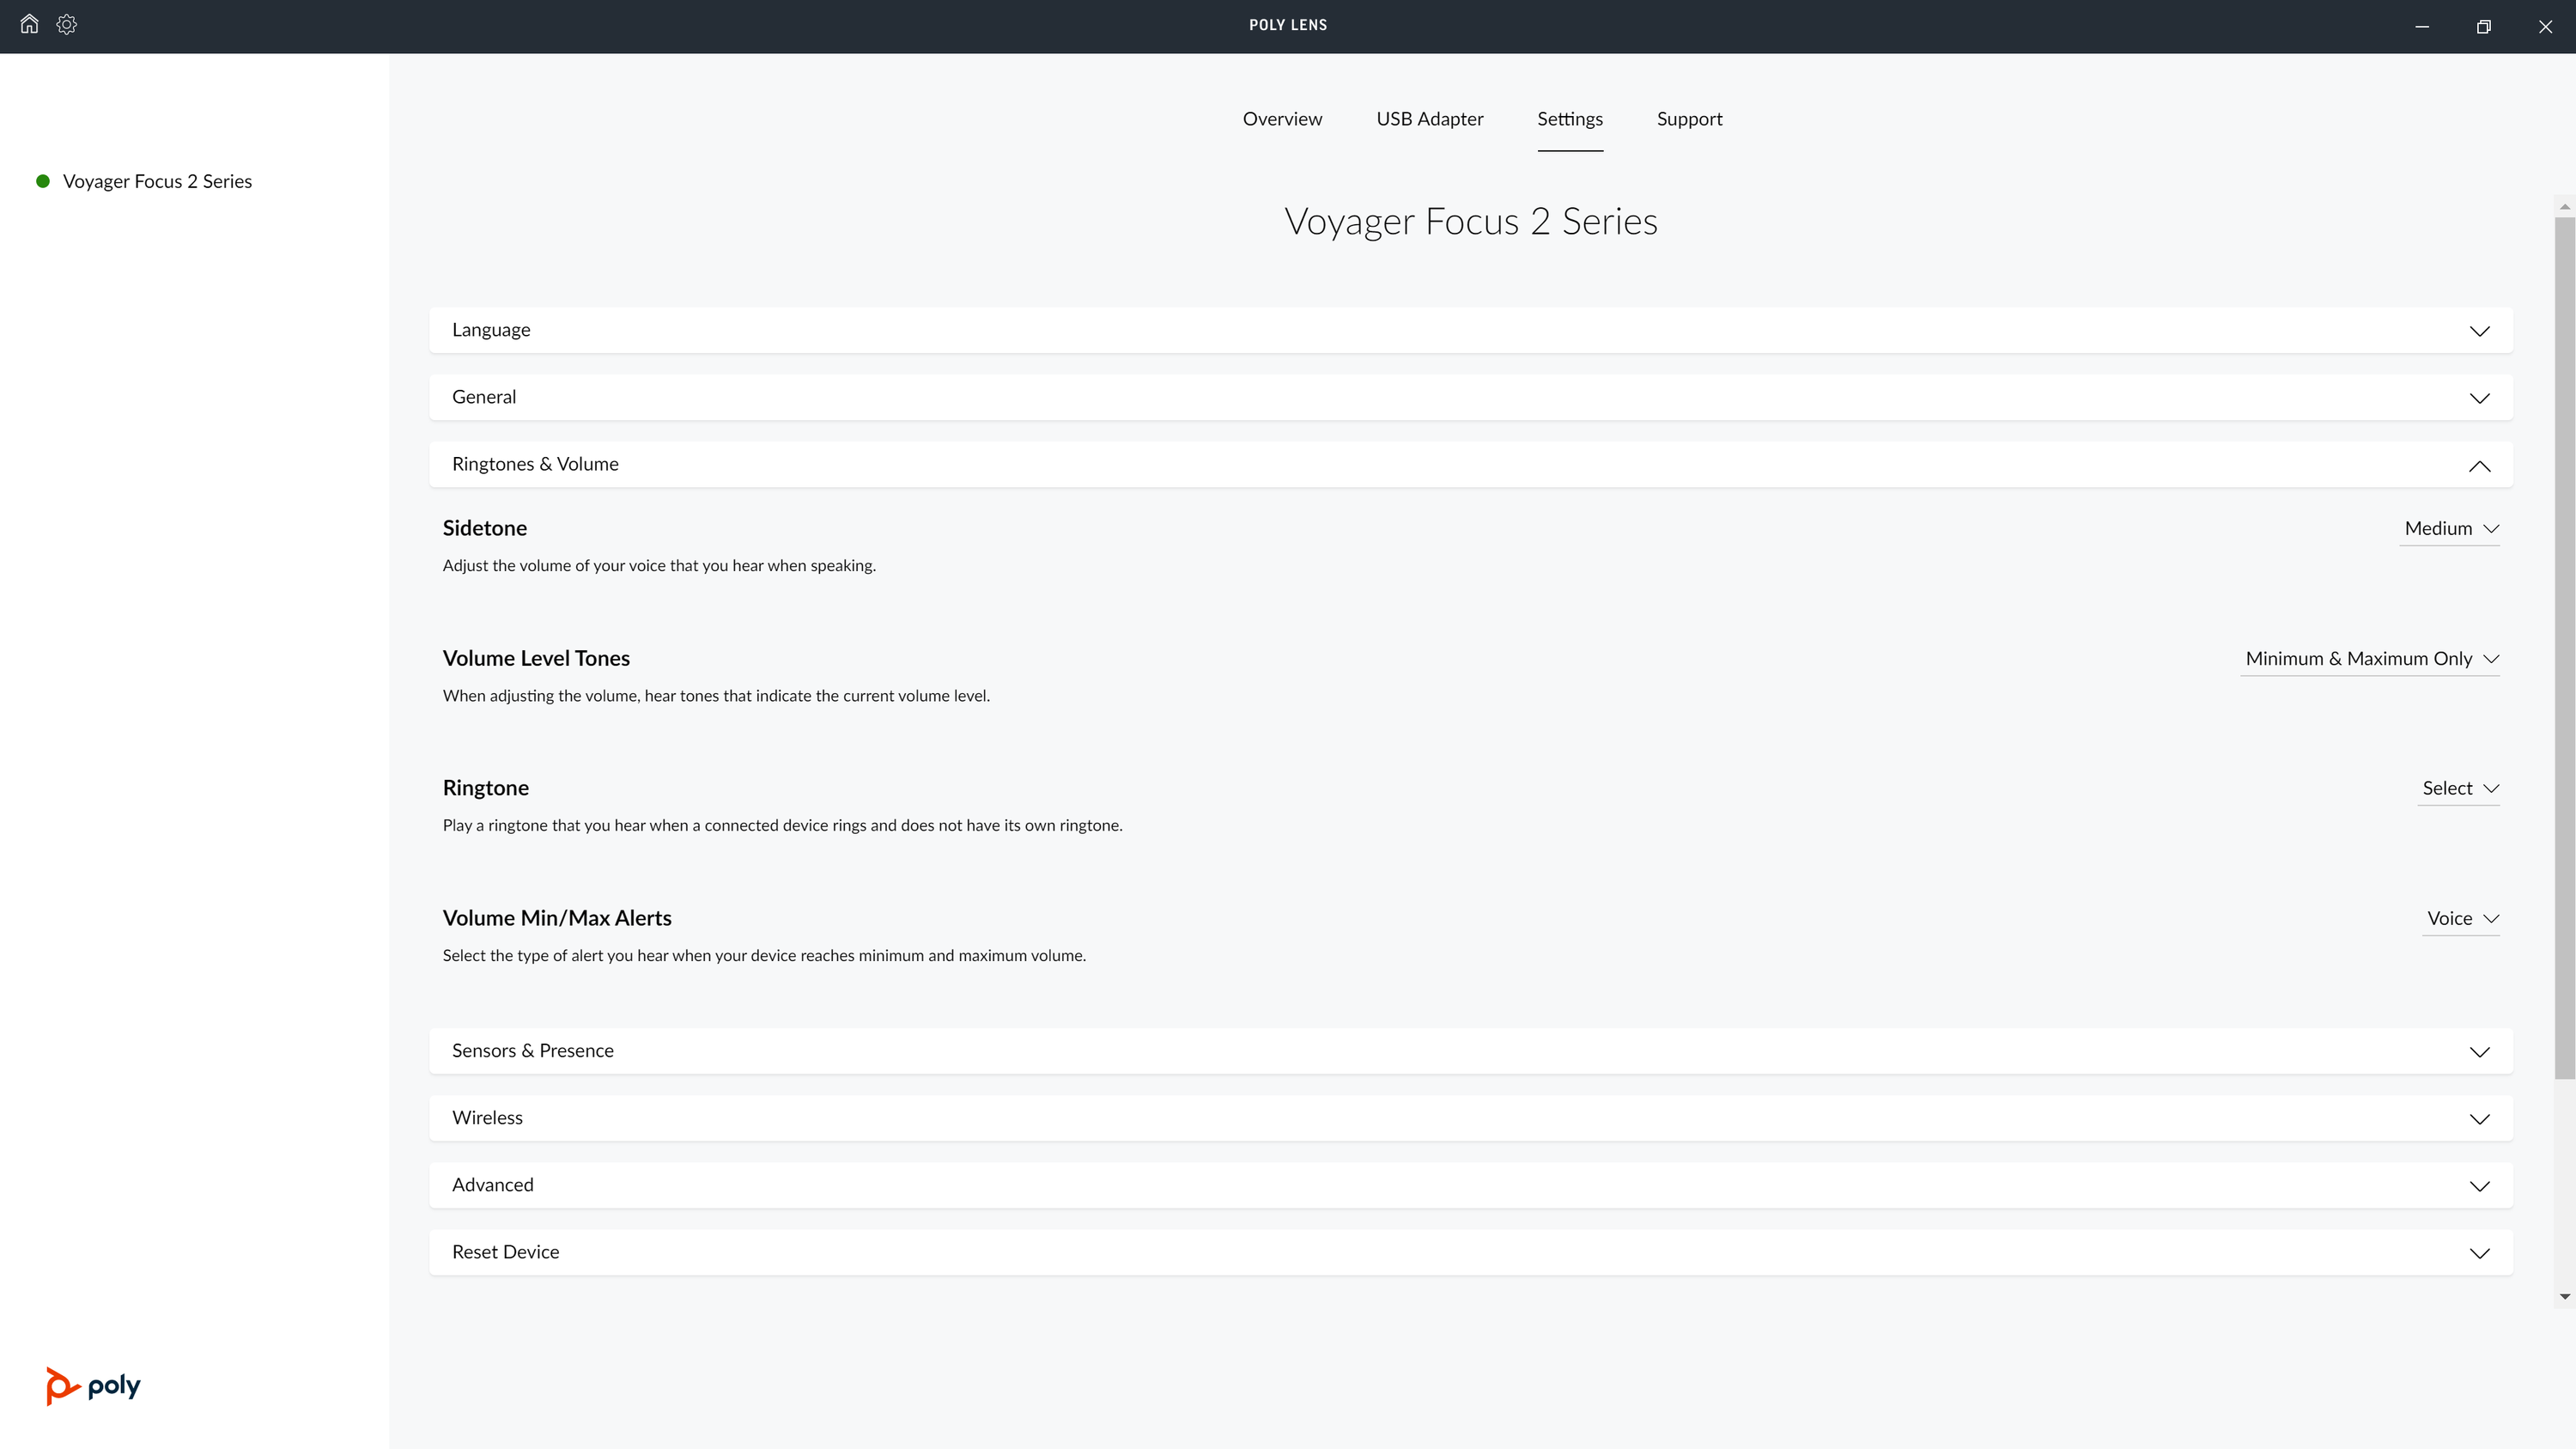Select Voyager Focus 2 Series in sidebar
The width and height of the screenshot is (2576, 1449).
[x=157, y=181]
